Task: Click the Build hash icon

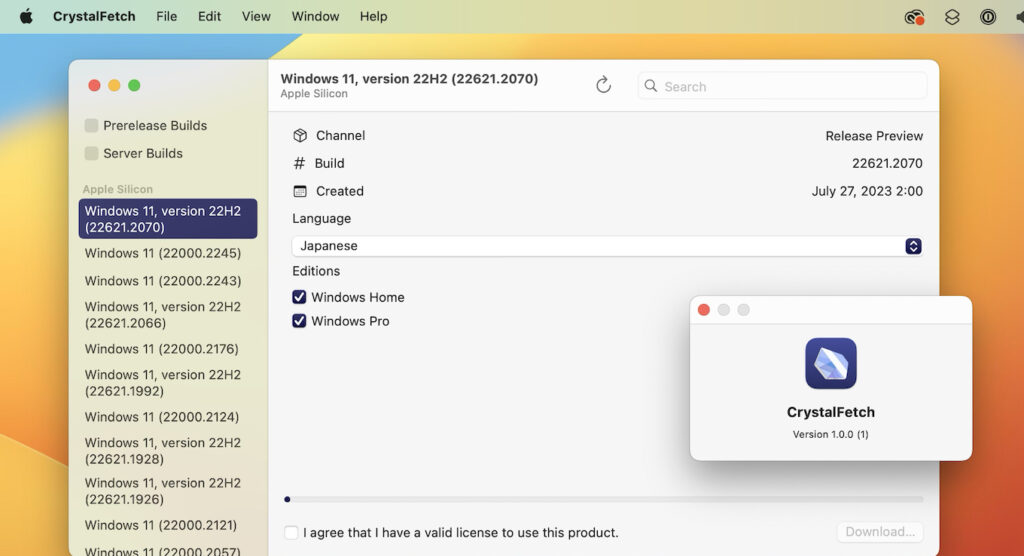Action: pyautogui.click(x=299, y=163)
